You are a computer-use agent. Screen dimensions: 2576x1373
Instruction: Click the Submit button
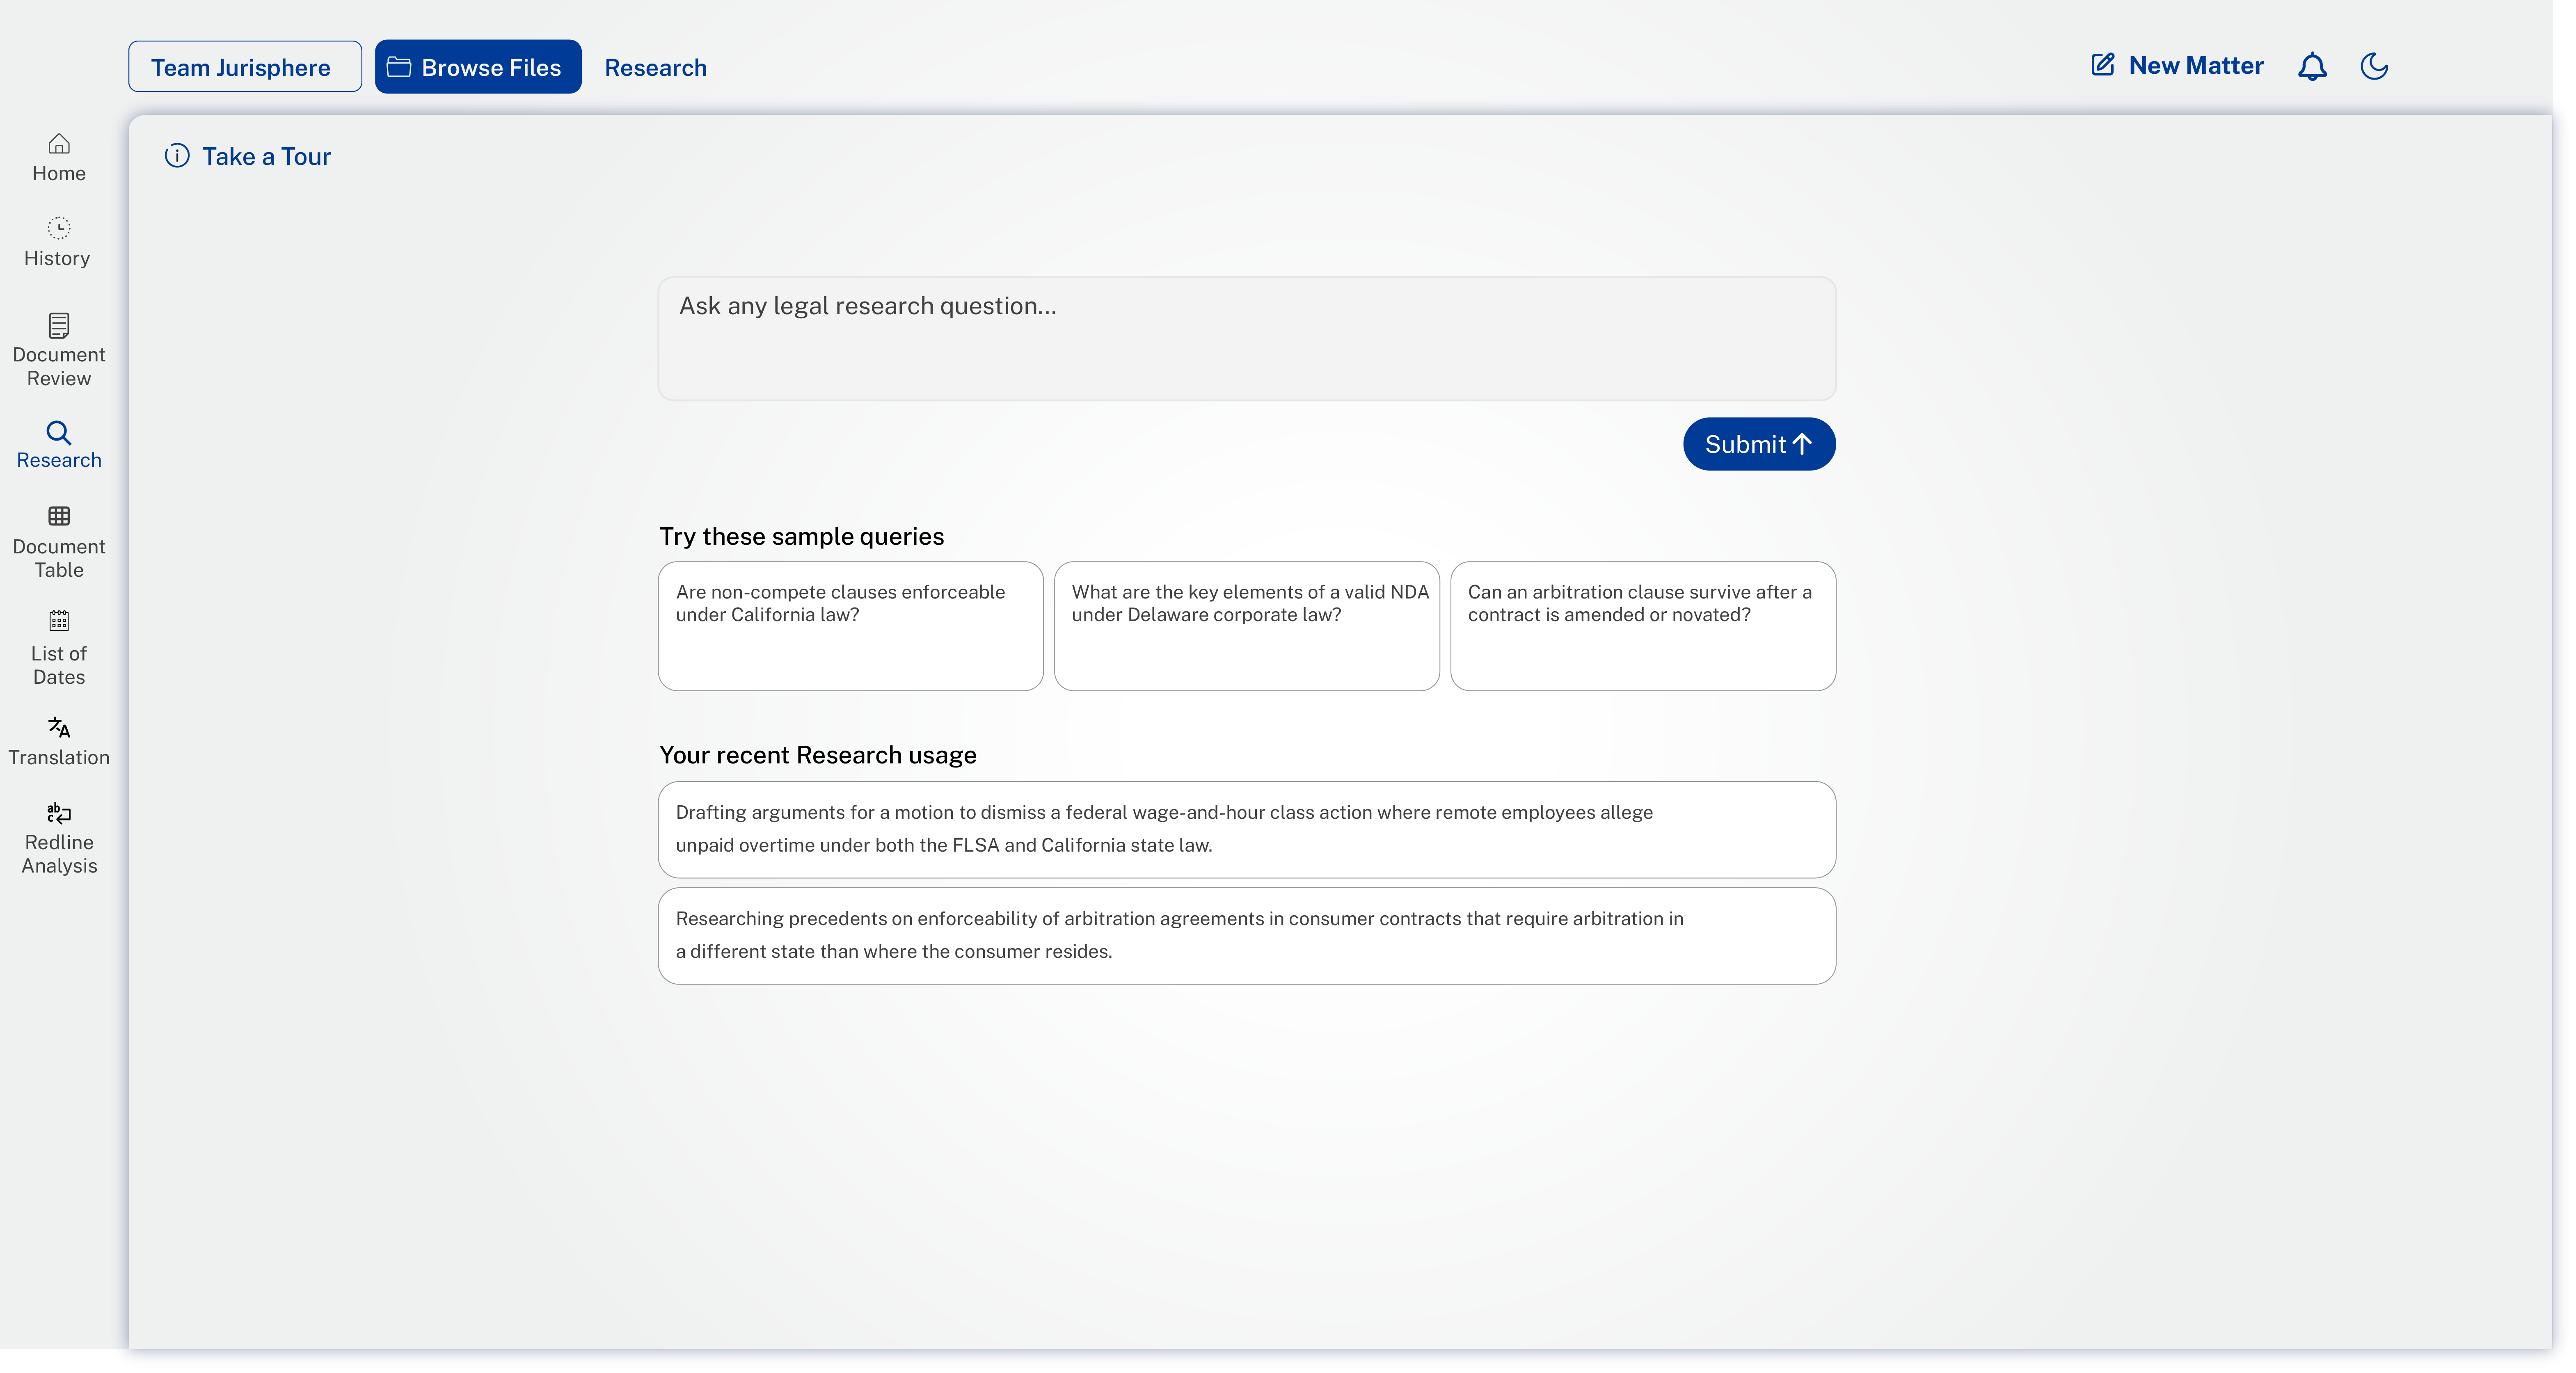click(x=1758, y=444)
